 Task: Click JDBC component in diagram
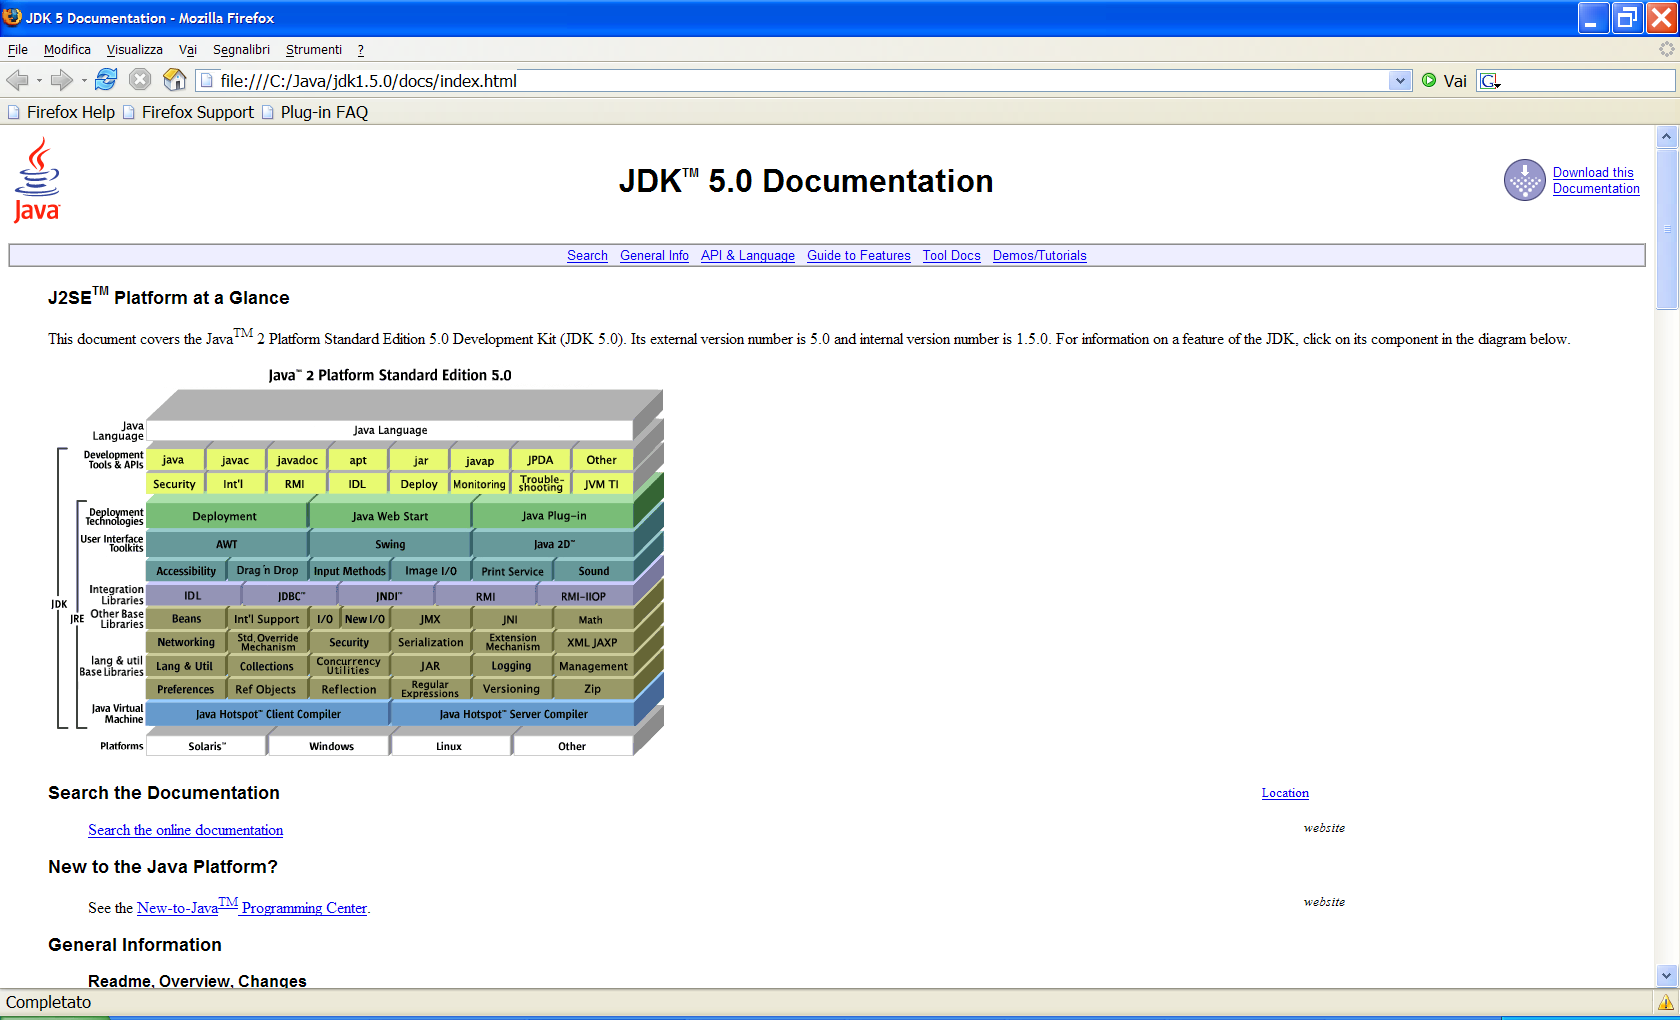(292, 596)
